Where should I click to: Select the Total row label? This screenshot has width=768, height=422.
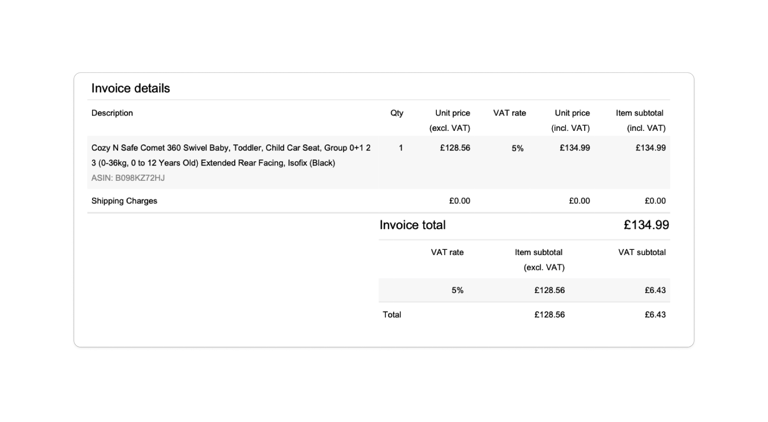pos(392,315)
